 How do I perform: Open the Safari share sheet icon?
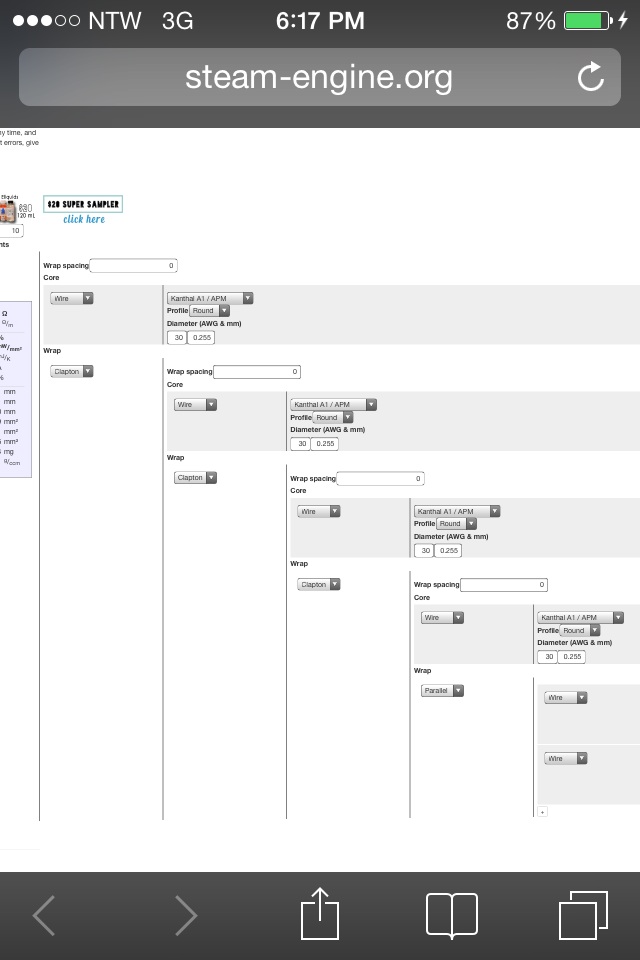coord(320,913)
